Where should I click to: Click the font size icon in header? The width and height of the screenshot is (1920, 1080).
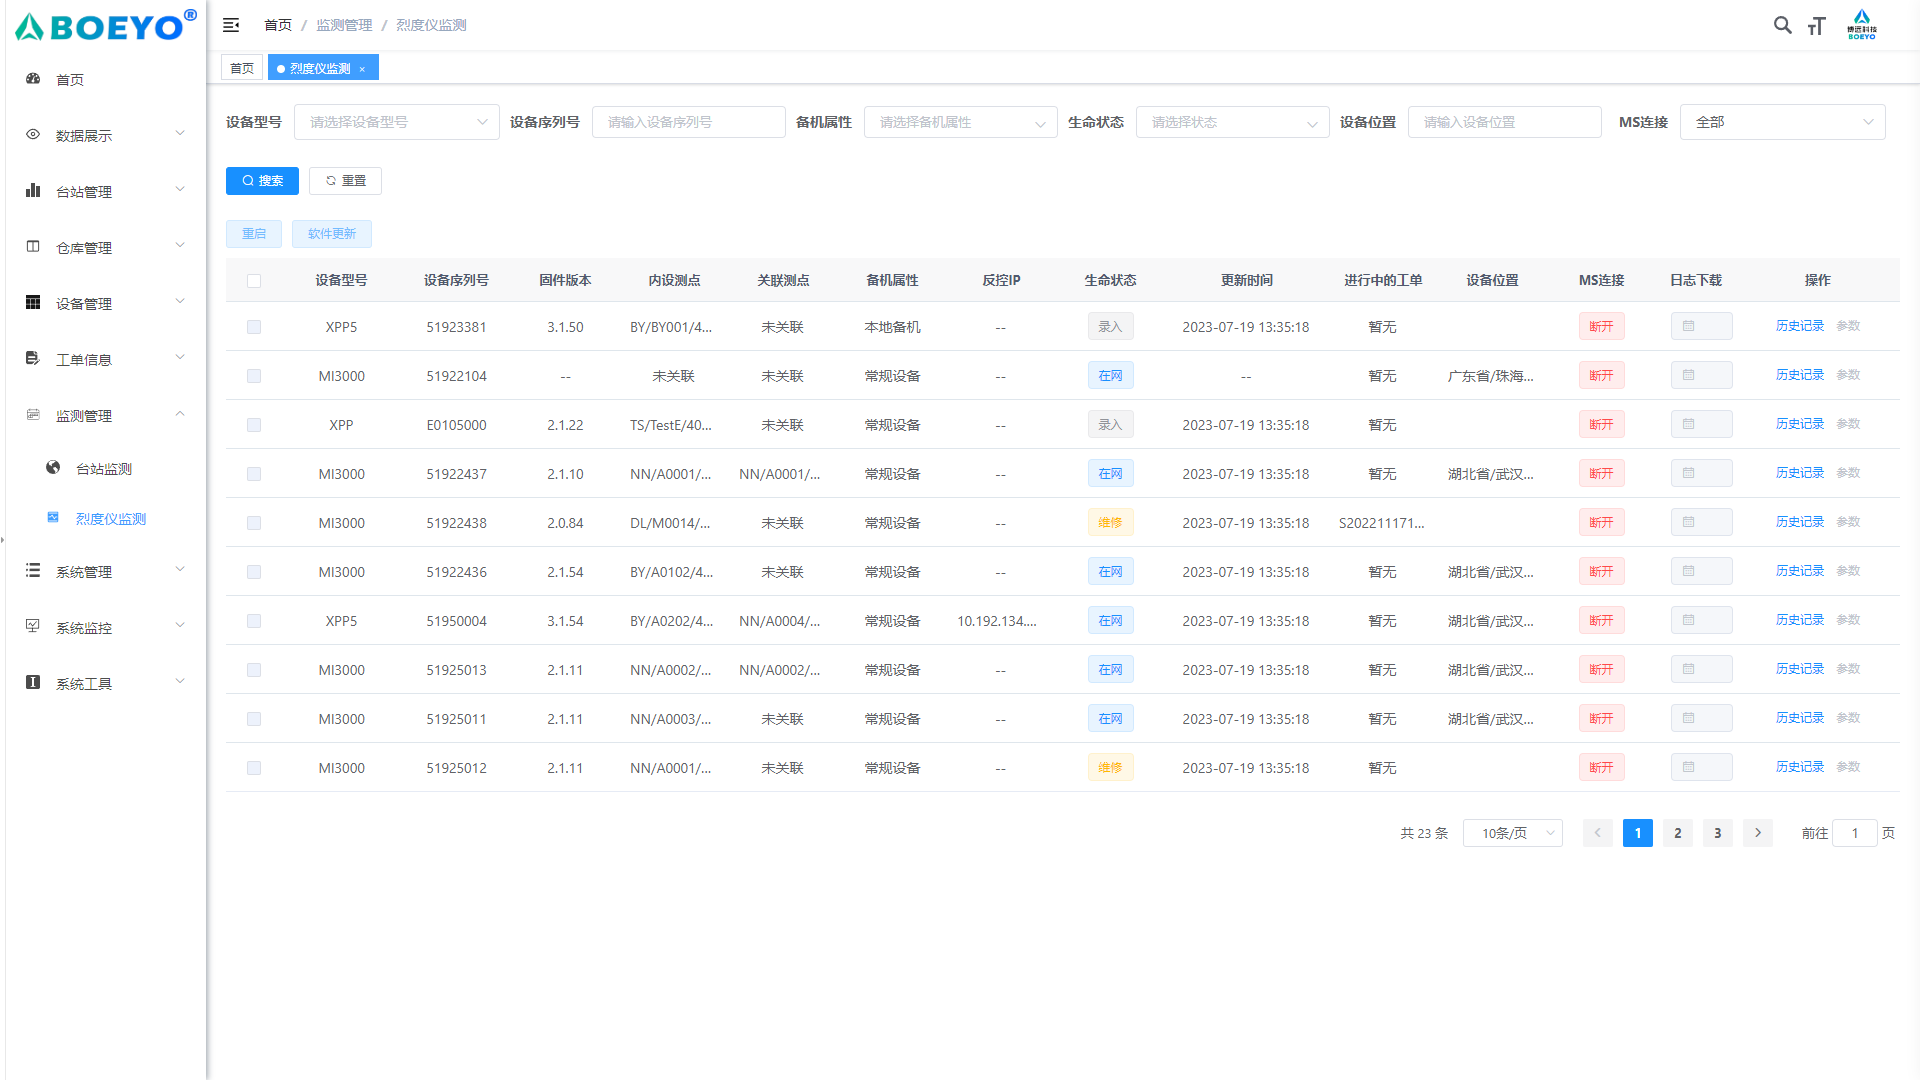coord(1817,26)
